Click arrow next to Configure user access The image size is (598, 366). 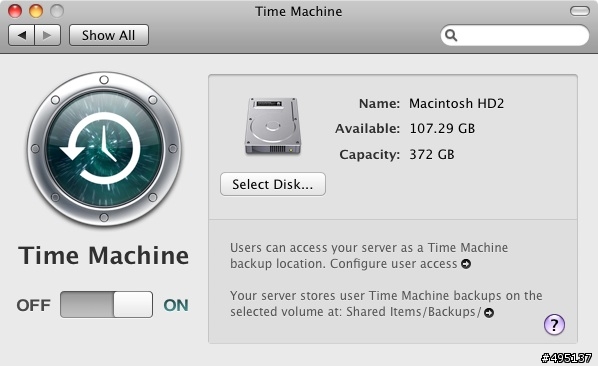[466, 264]
